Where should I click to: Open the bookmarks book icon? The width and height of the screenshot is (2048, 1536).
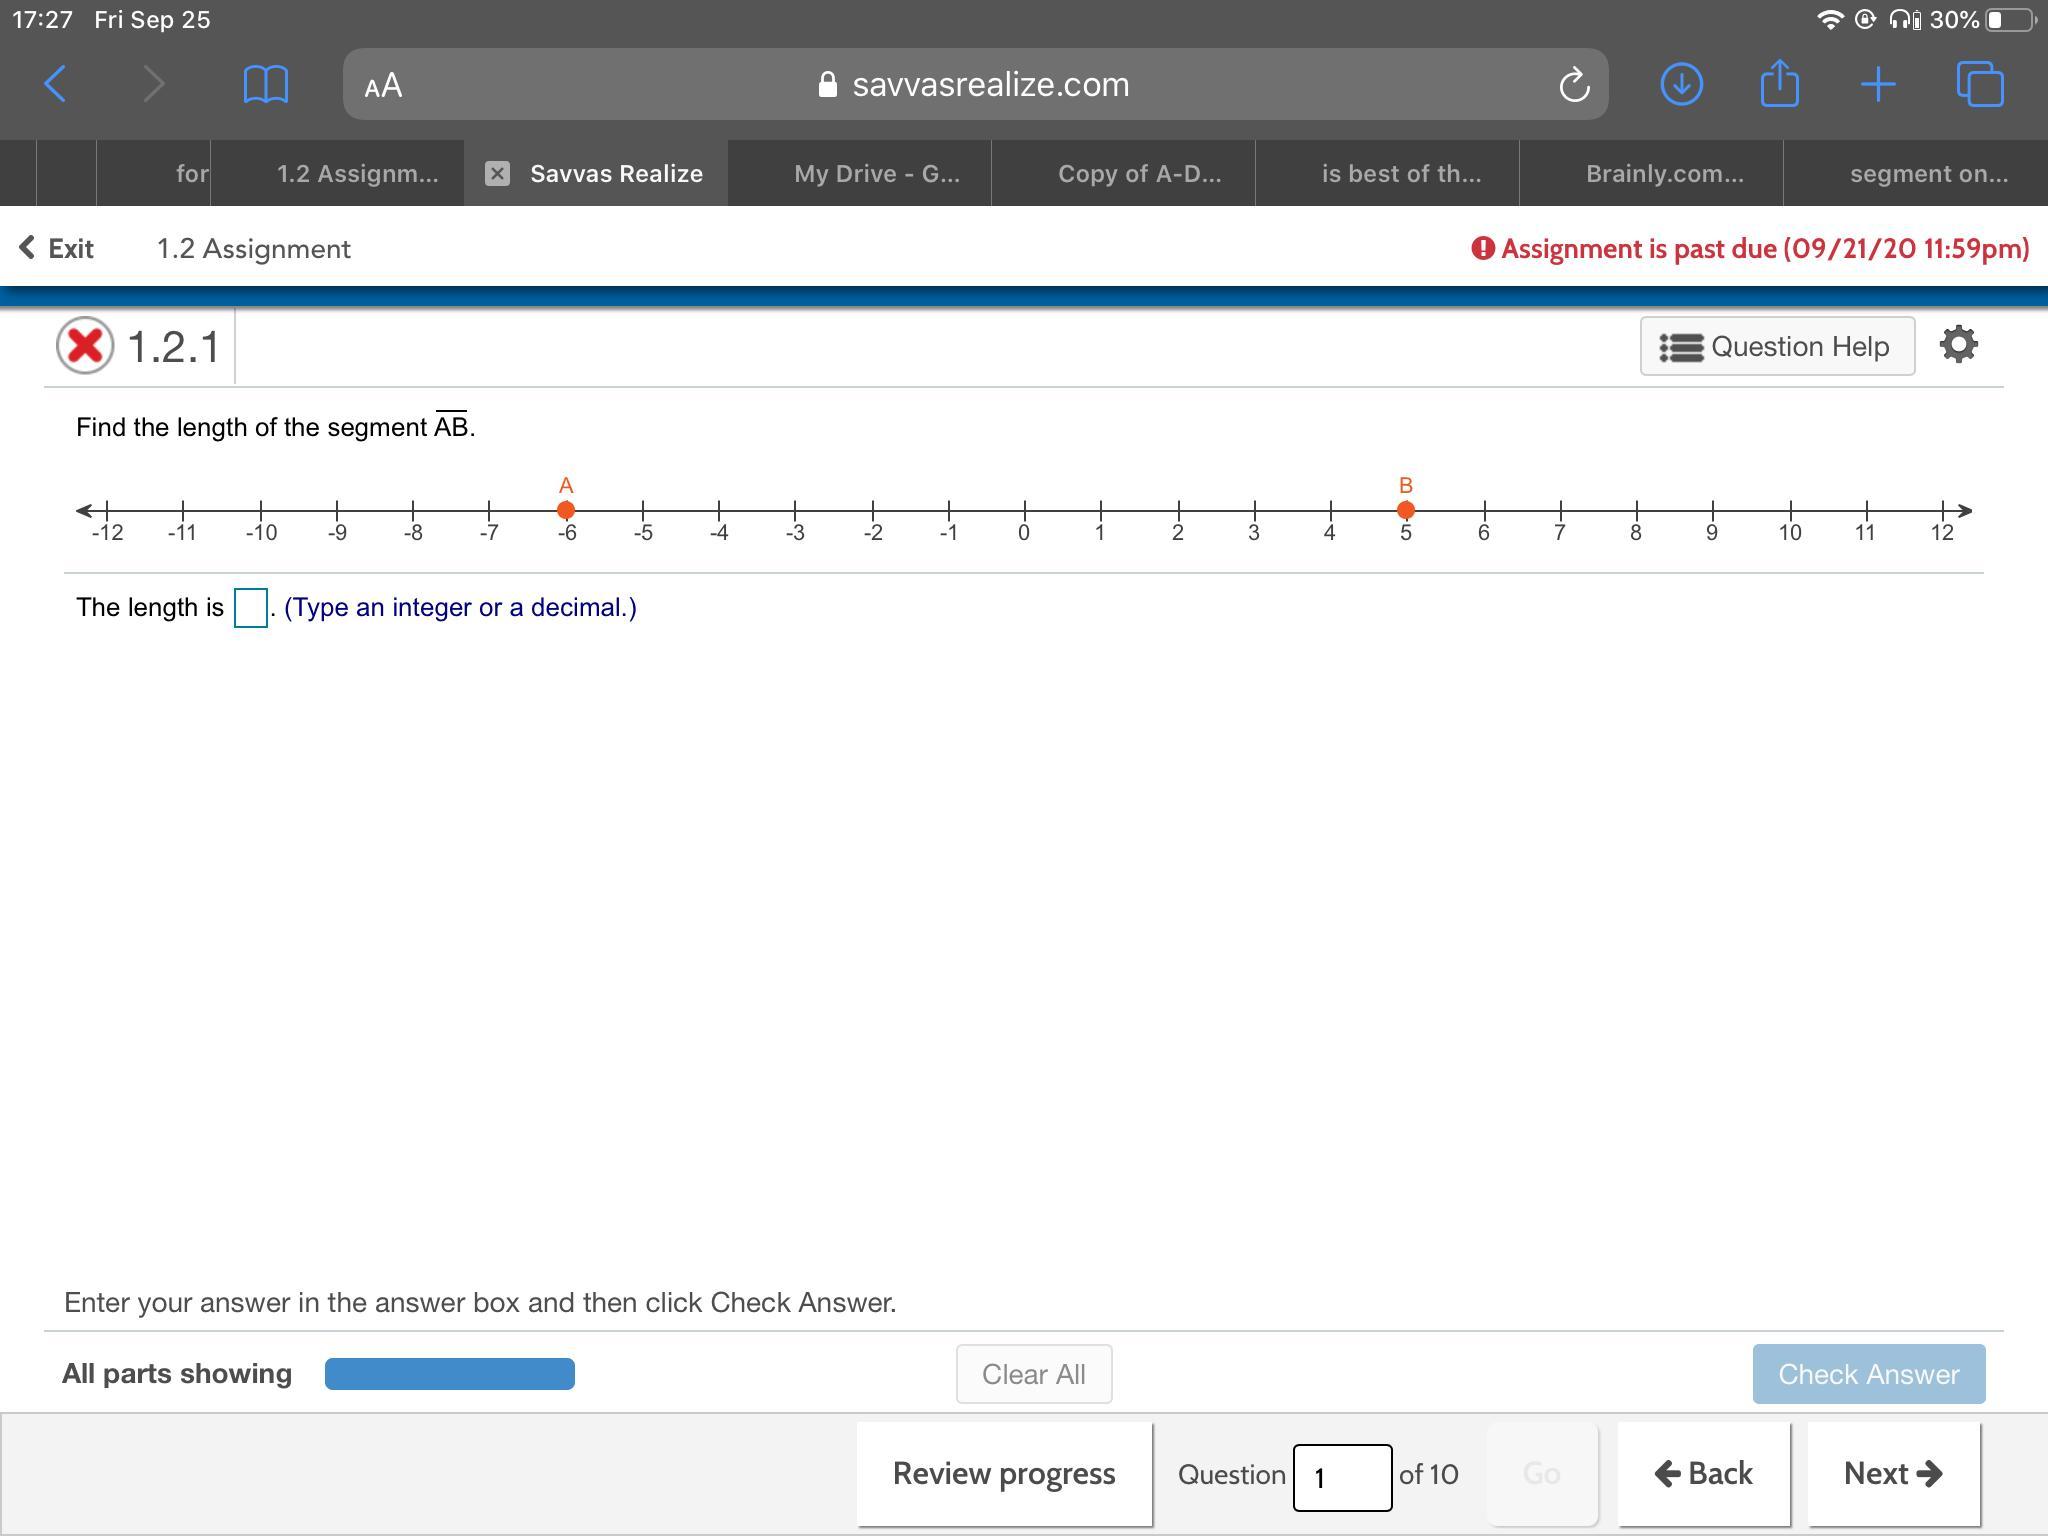click(x=265, y=84)
